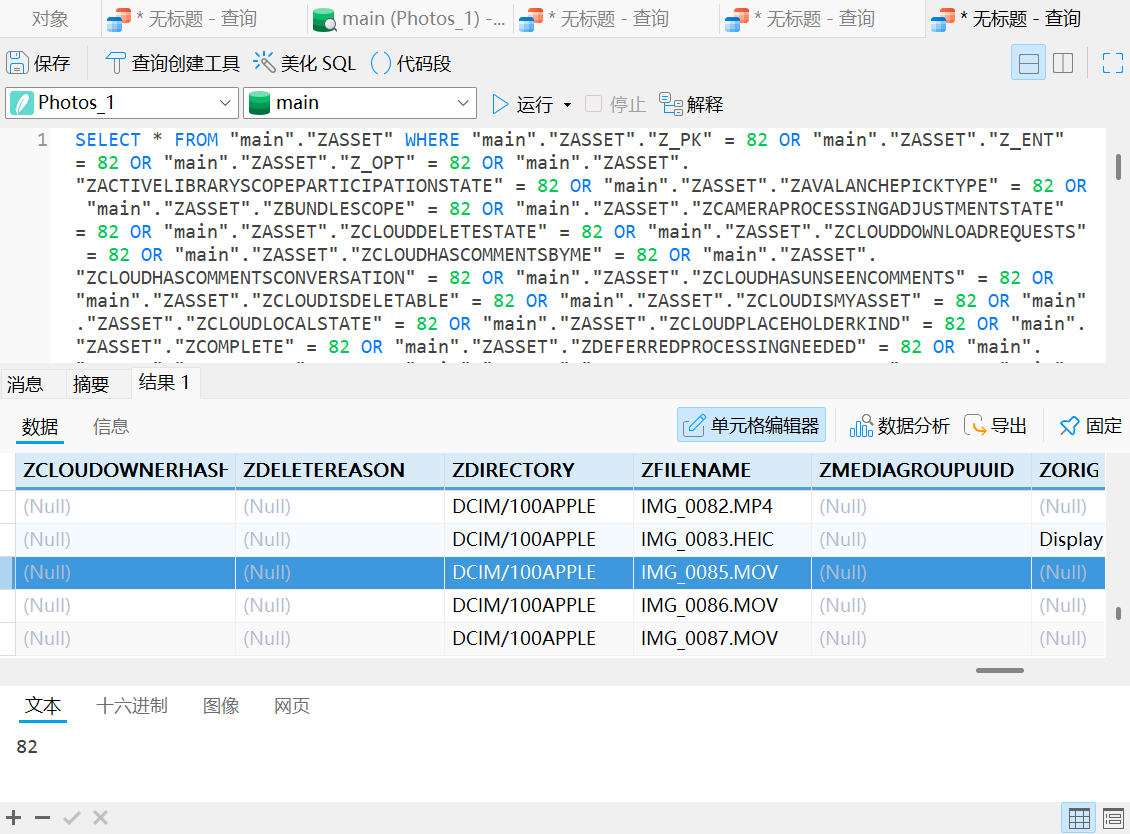1130x834 pixels.
Task: Click the ZDIRECTORY column header
Action: [539, 471]
